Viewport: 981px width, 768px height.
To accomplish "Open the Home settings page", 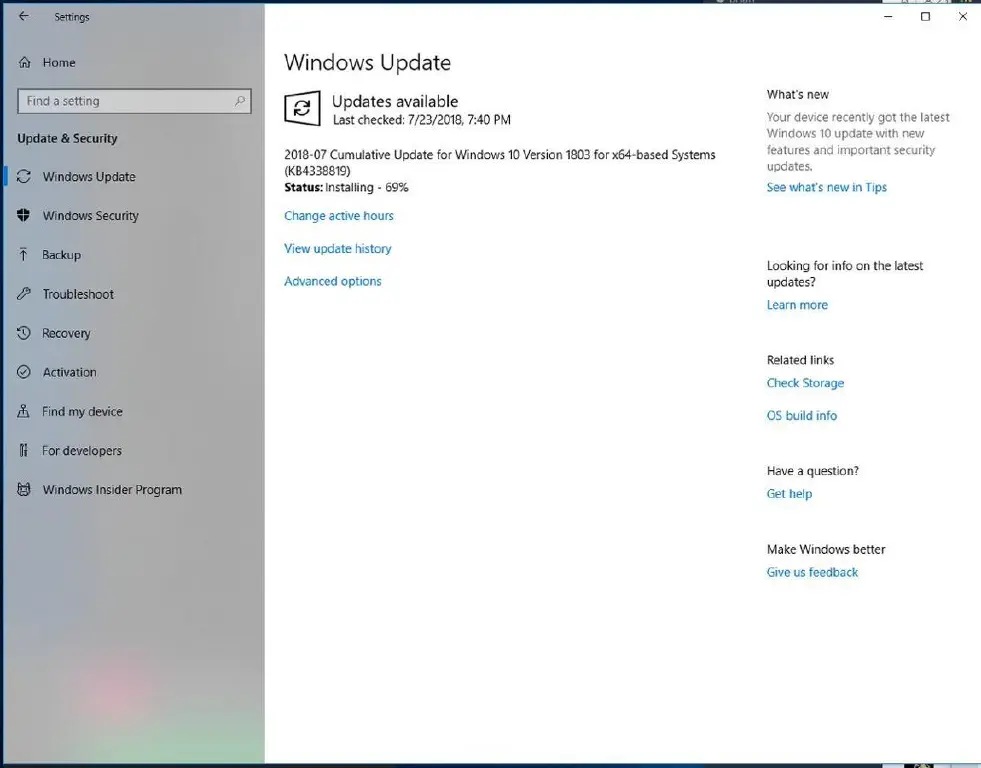I will tap(59, 63).
